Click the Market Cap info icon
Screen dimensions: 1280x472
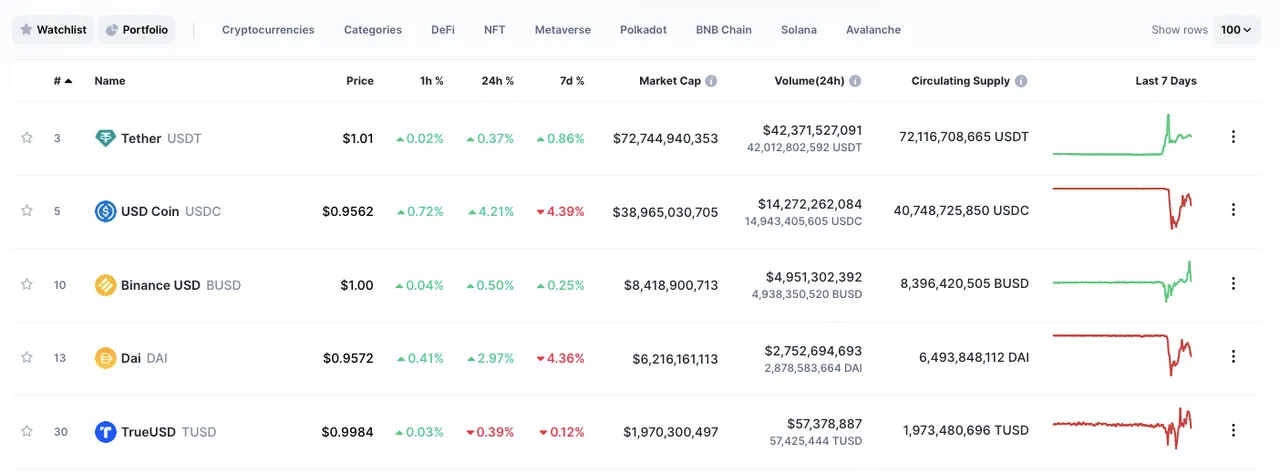[711, 81]
